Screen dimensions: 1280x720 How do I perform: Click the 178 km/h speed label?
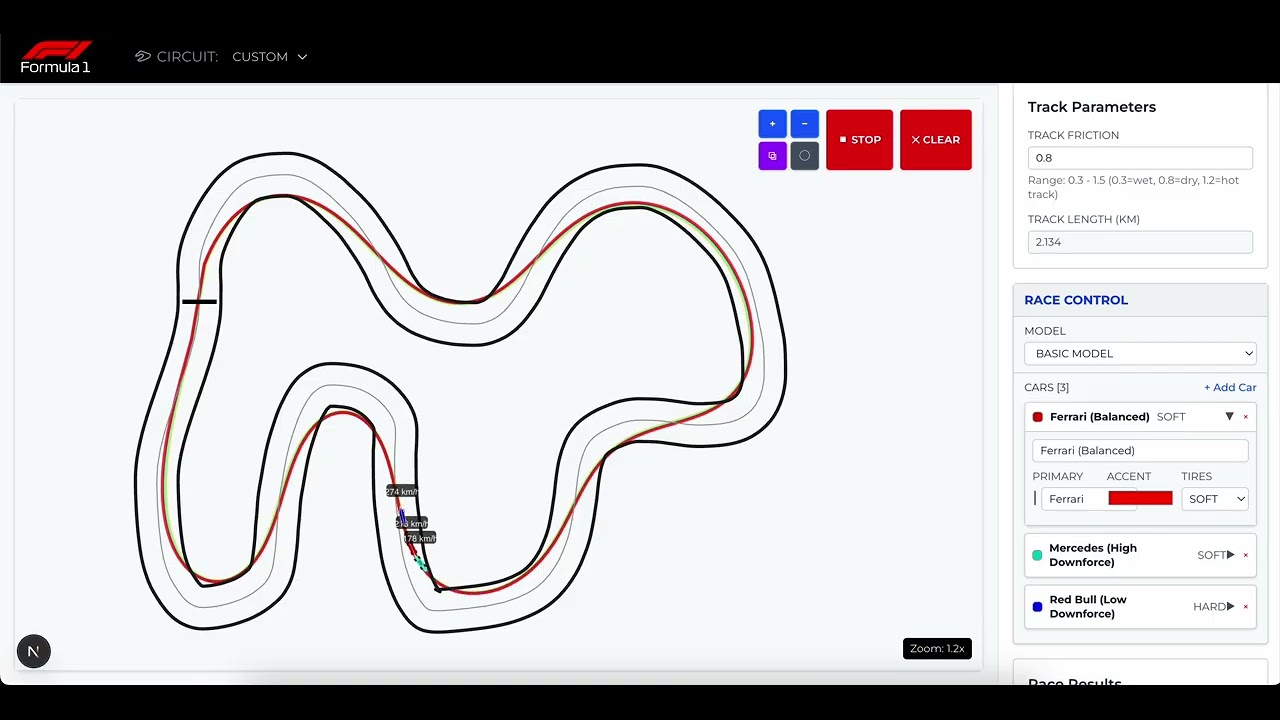coord(420,539)
